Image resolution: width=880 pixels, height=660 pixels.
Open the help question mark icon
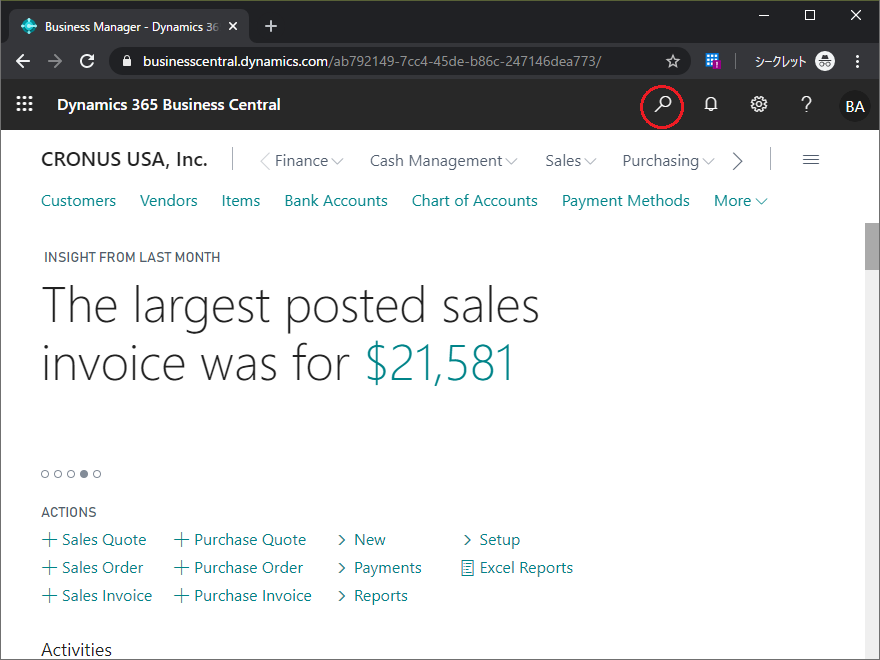pos(806,104)
